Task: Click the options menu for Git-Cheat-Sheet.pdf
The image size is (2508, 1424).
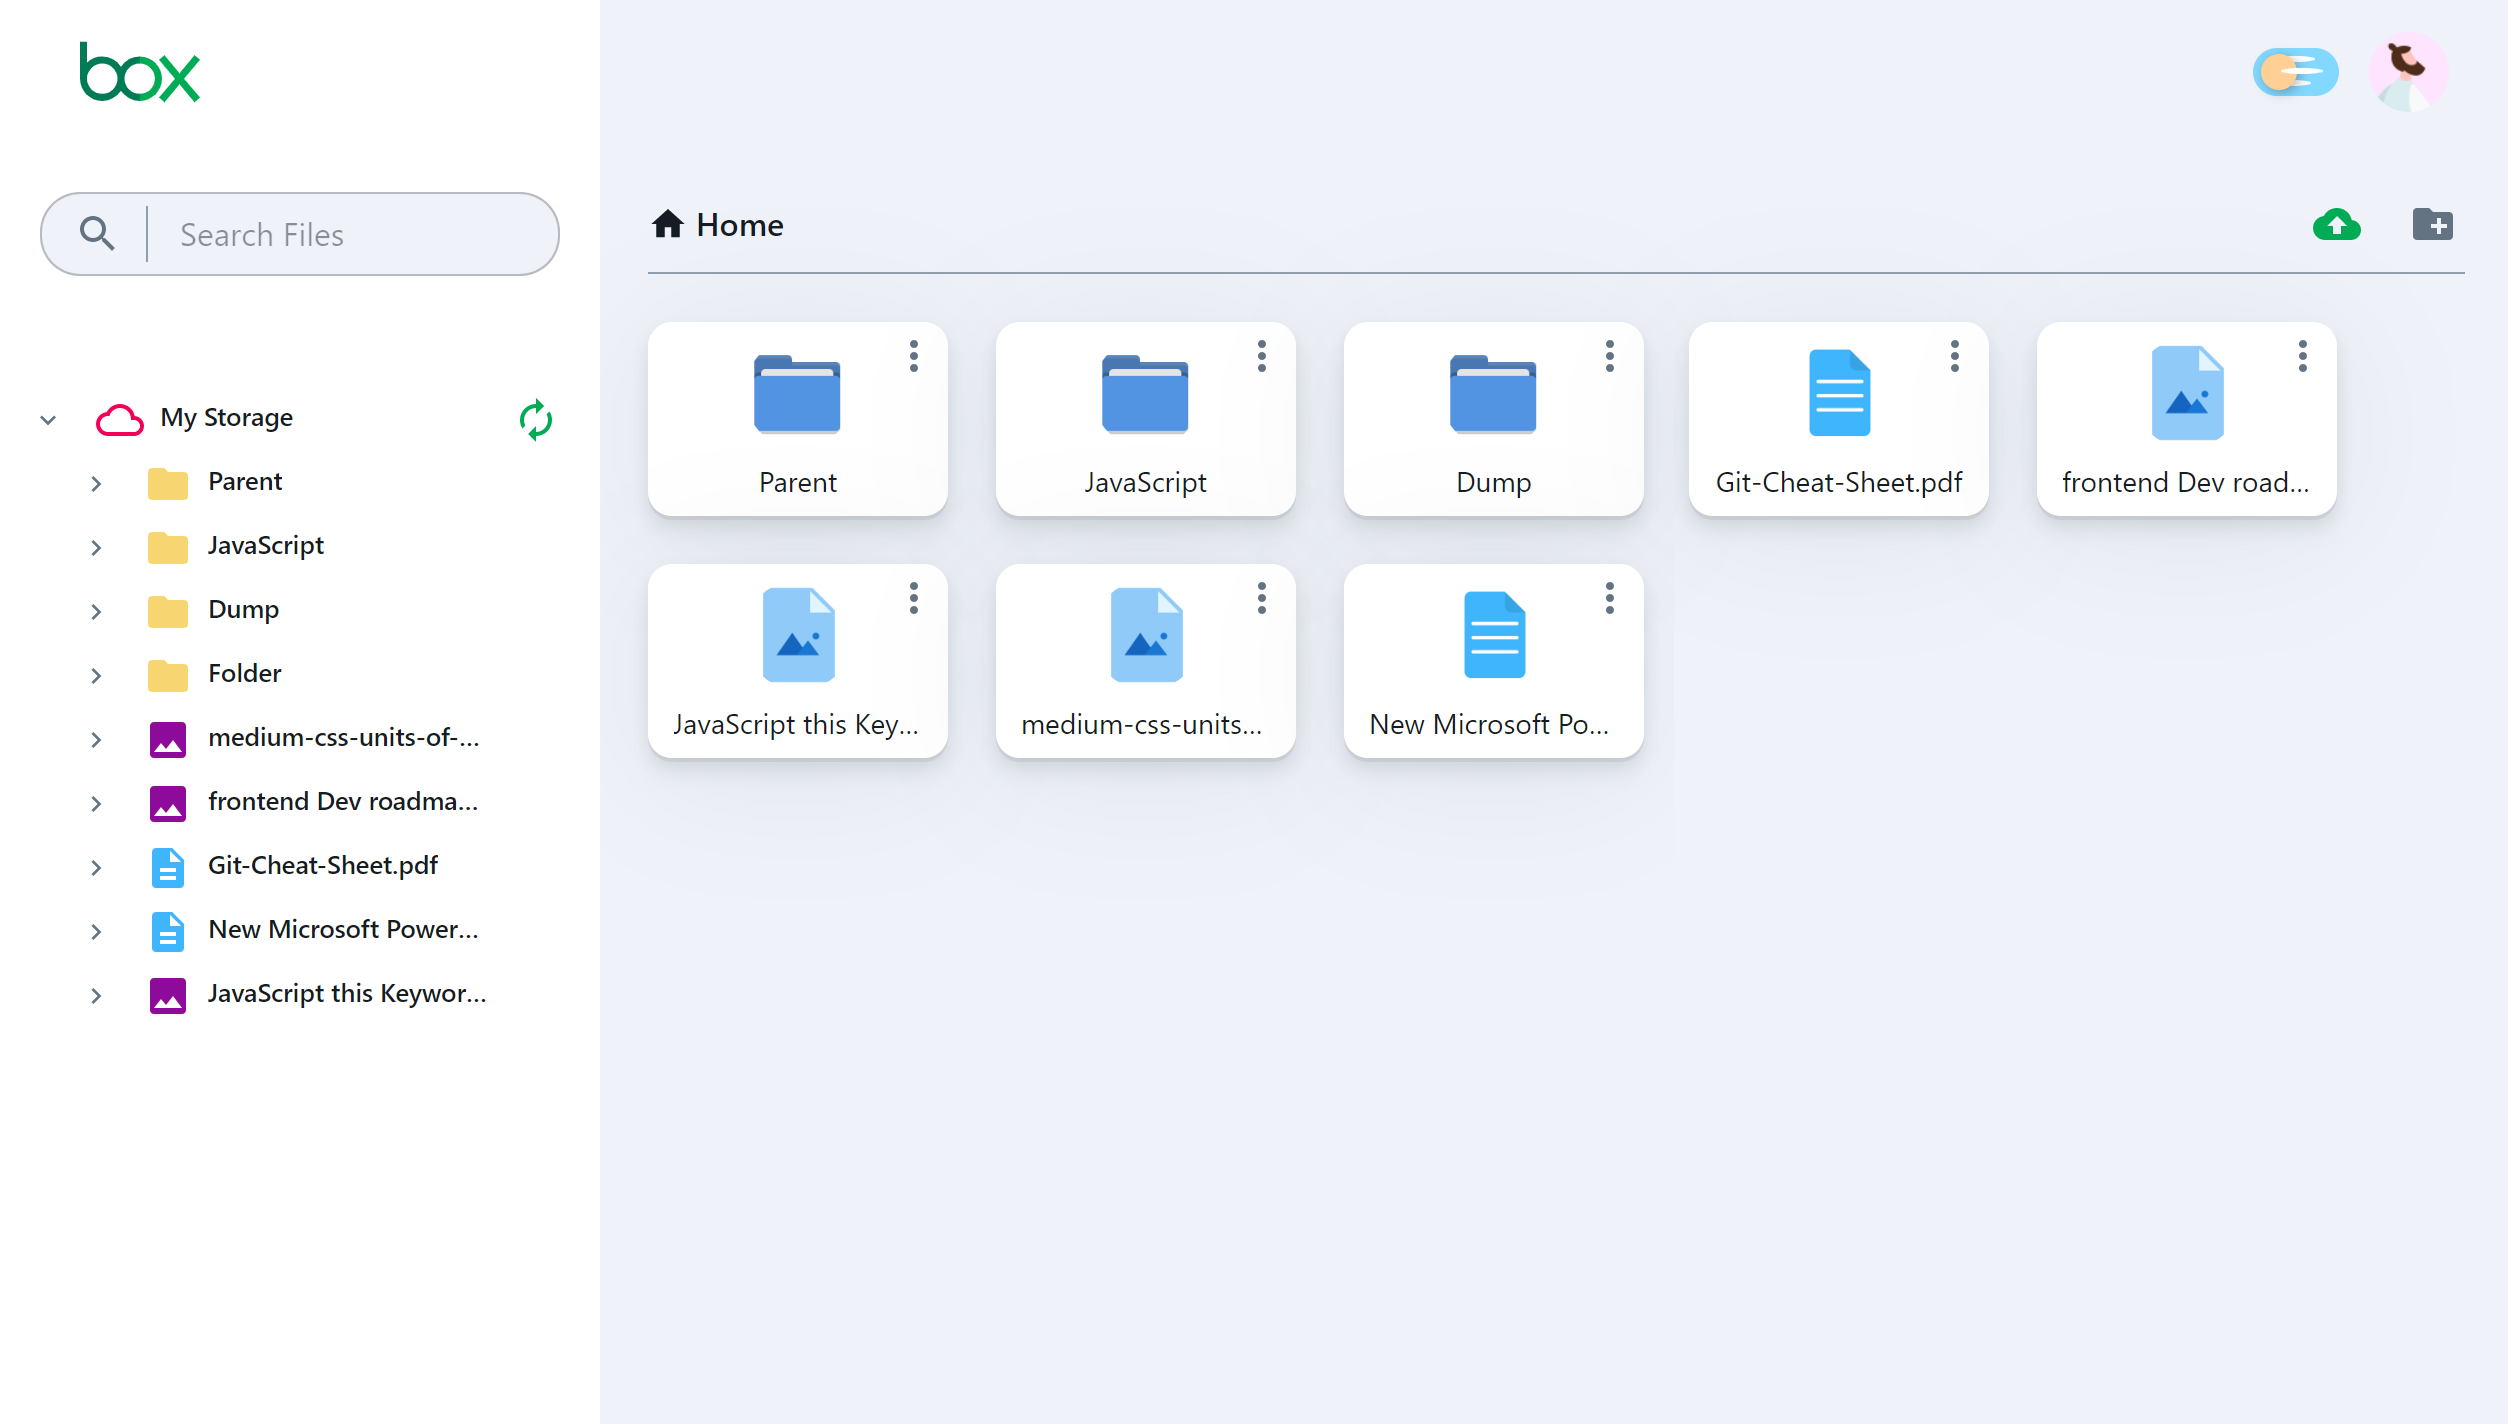Action: [x=1952, y=356]
